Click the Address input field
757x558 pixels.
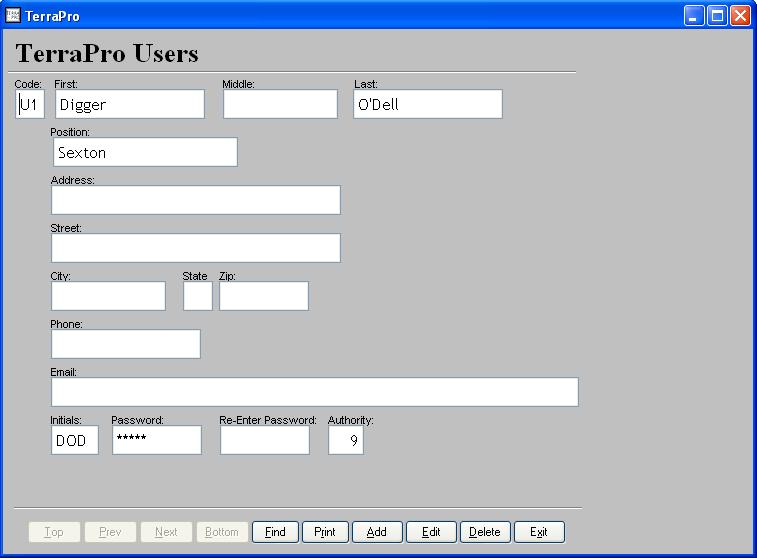click(x=196, y=200)
